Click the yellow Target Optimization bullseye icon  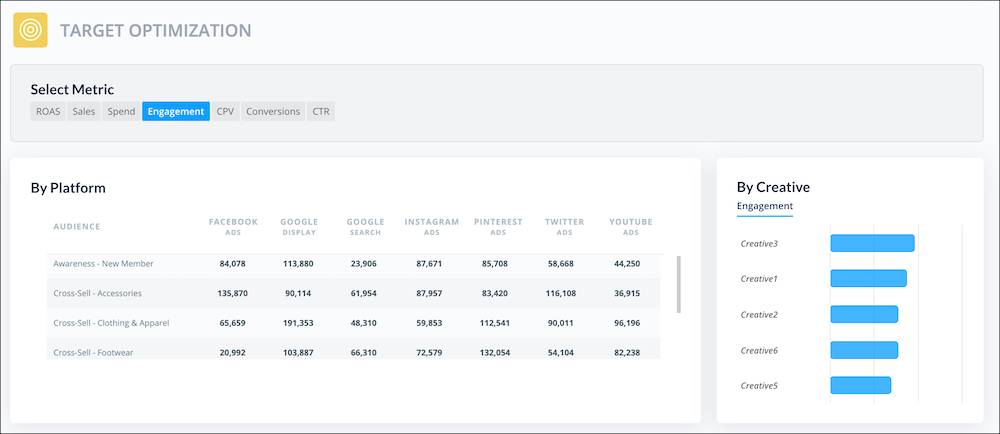31,30
